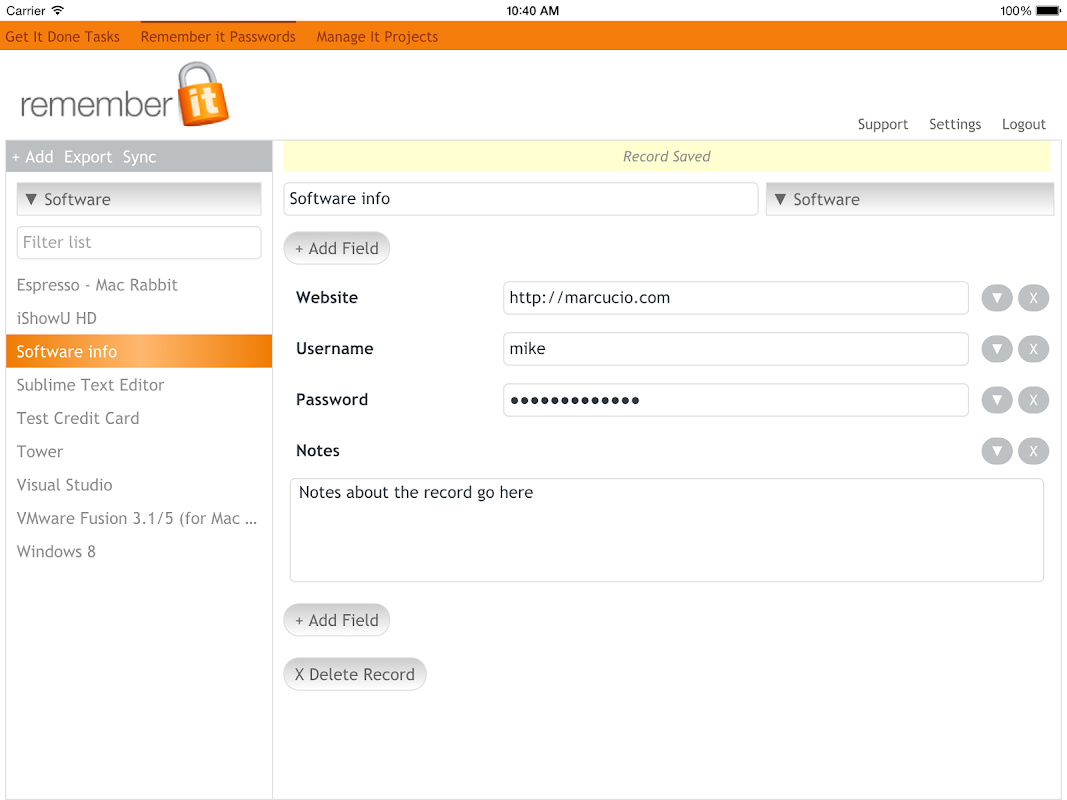
Task: Open Sublime Text Editor record
Action: [x=139, y=385]
